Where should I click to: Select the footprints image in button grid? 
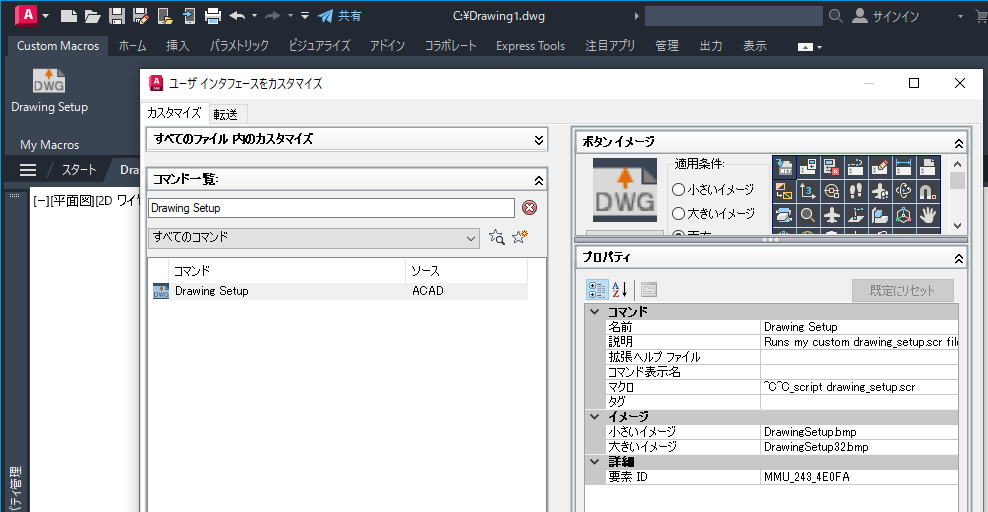(x=856, y=191)
